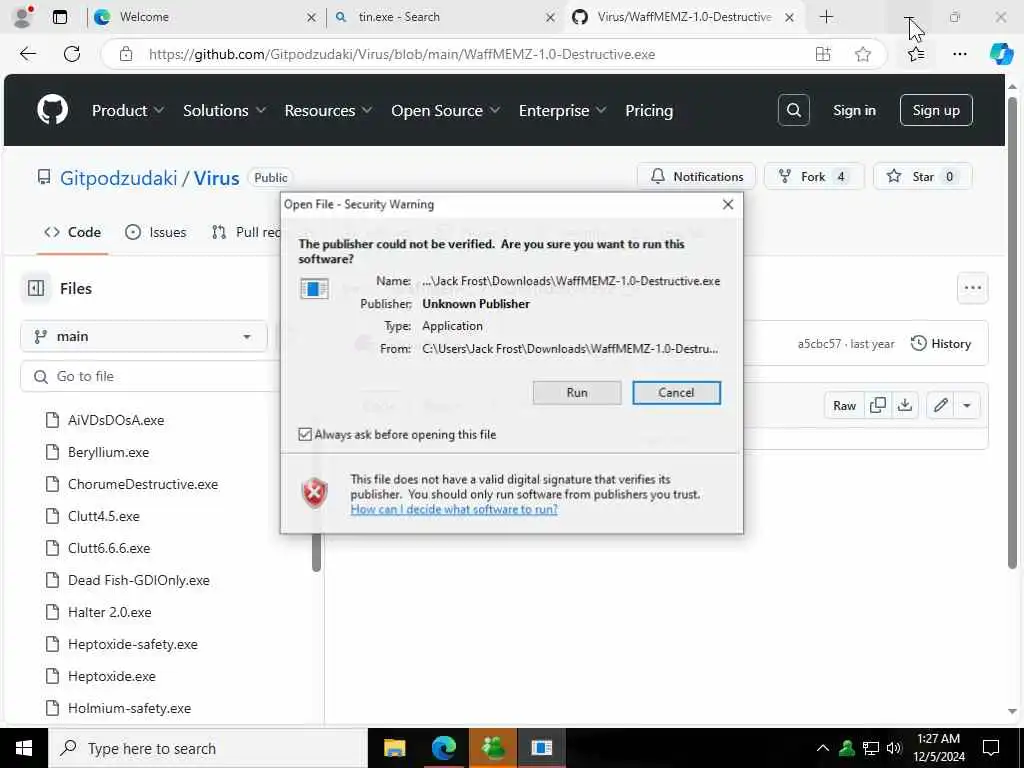Screen dimensions: 1024x768
Task: Expand the Open Source menu
Action: pyautogui.click(x=445, y=110)
